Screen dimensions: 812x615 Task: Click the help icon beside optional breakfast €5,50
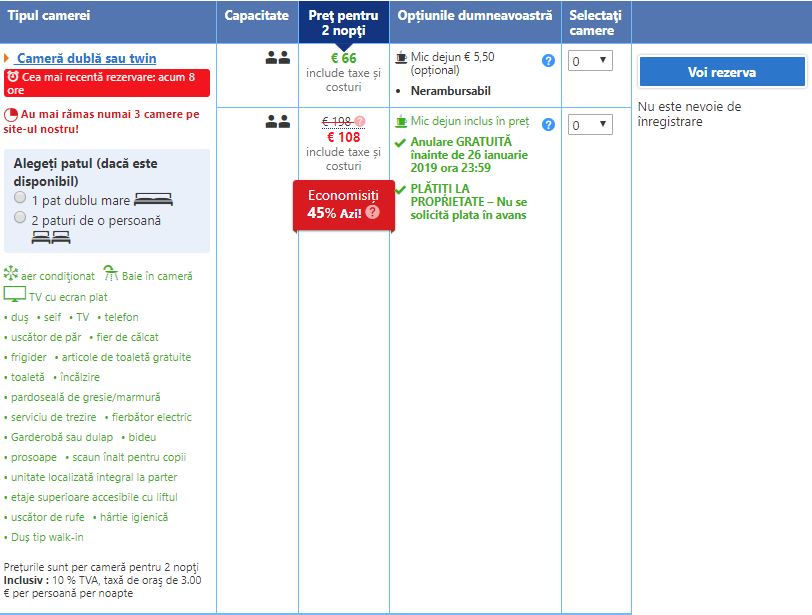tap(548, 60)
